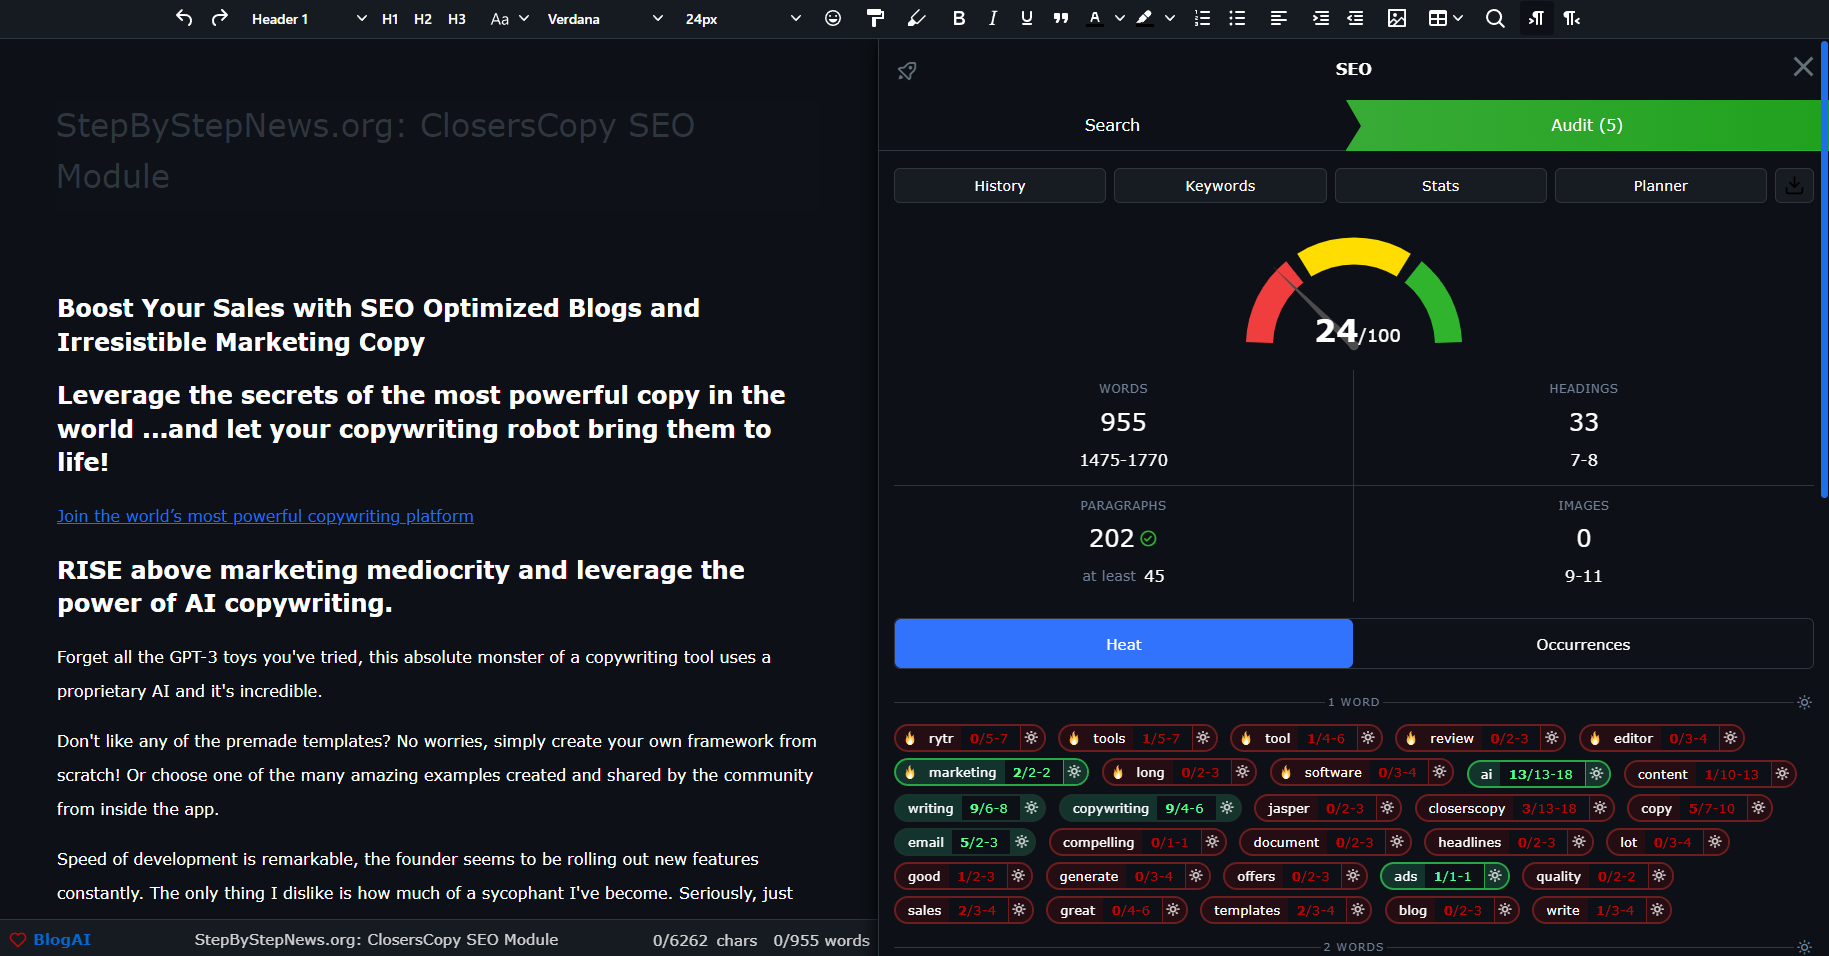1829x956 pixels.
Task: Set right-to-left text direction
Action: point(1571,18)
